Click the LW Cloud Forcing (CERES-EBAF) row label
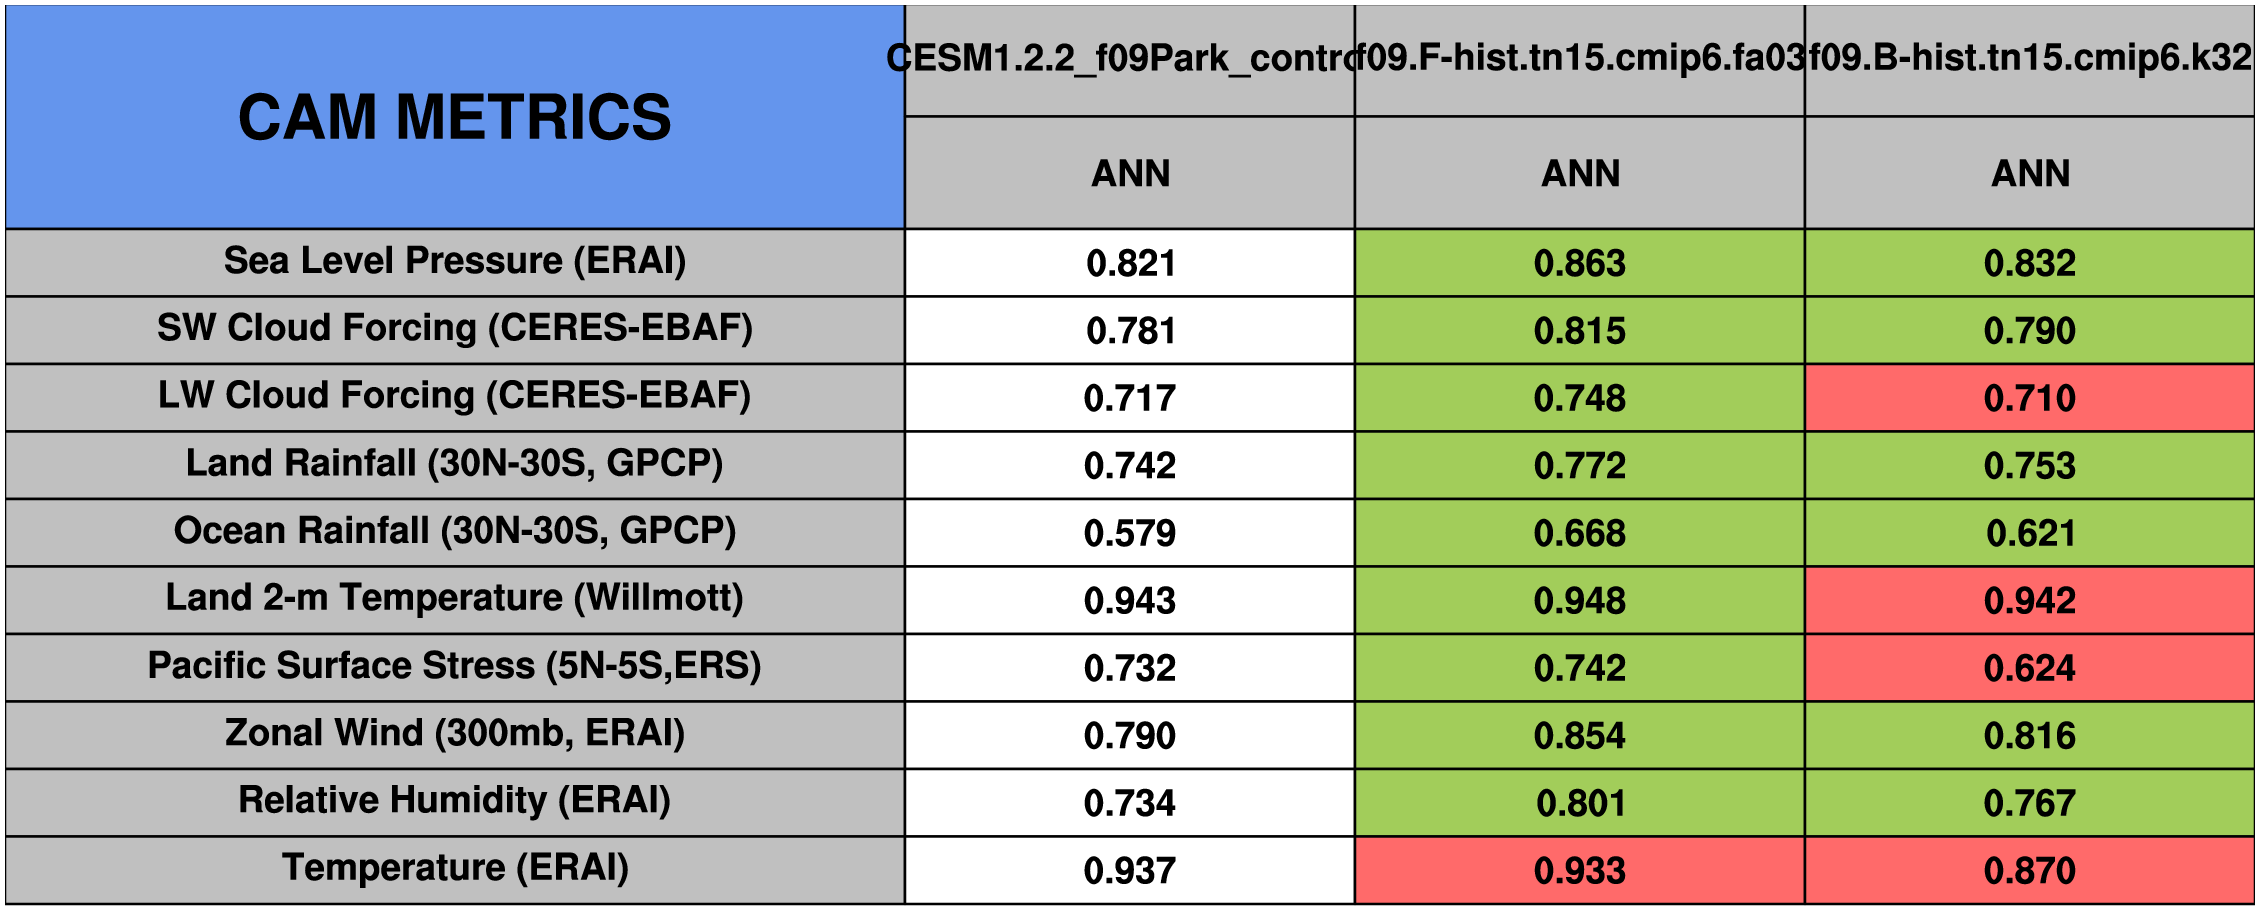 [455, 396]
